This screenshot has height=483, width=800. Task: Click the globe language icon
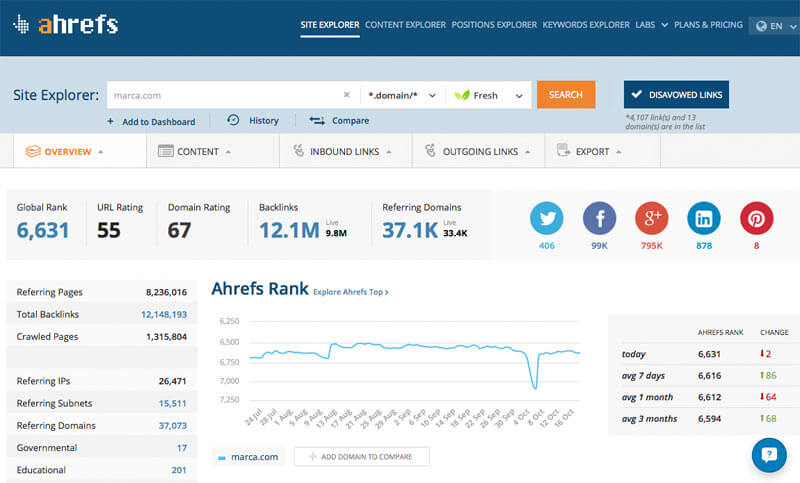click(x=761, y=26)
